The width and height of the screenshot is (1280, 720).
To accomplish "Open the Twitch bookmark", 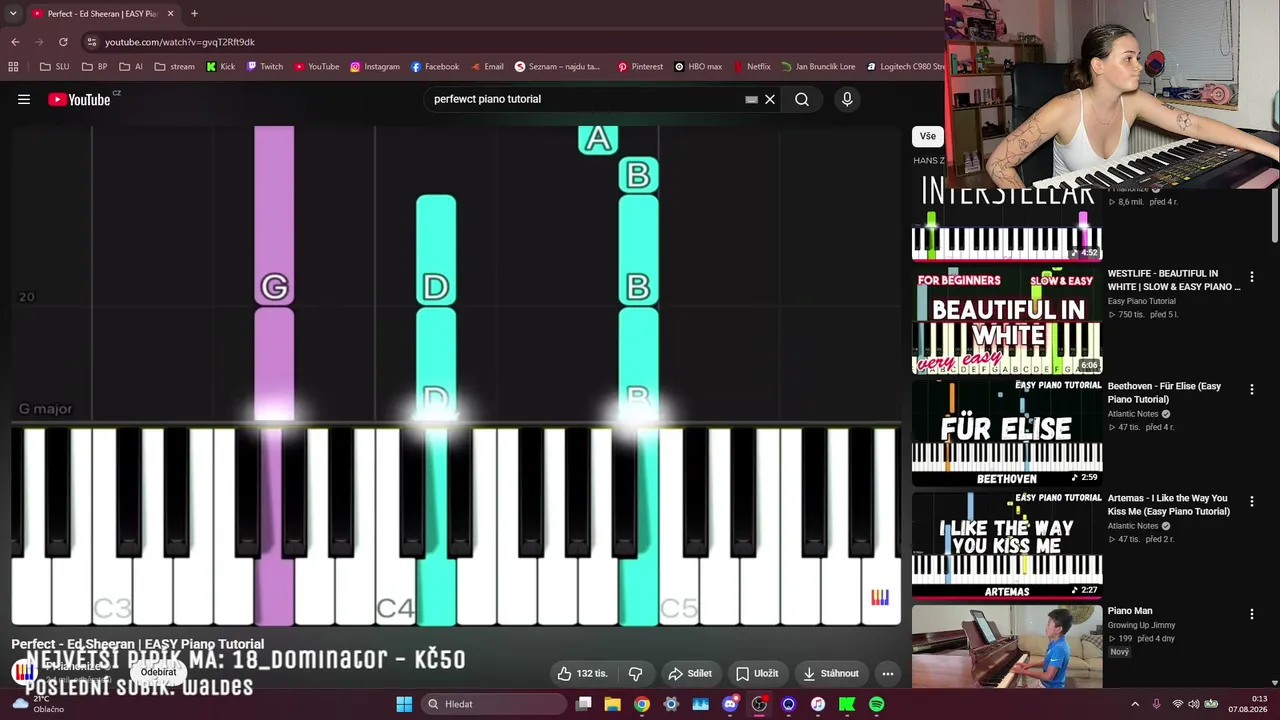I will [264, 67].
